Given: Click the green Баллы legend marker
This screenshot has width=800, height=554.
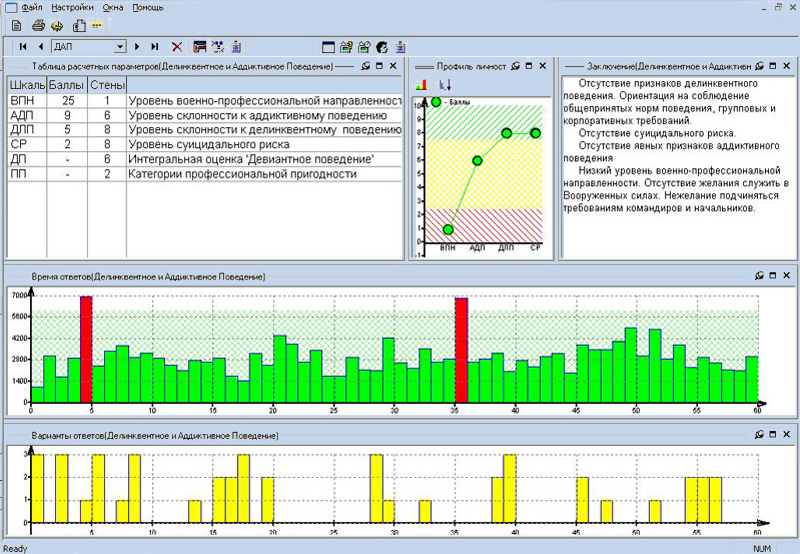Looking at the screenshot, I should coord(435,102).
